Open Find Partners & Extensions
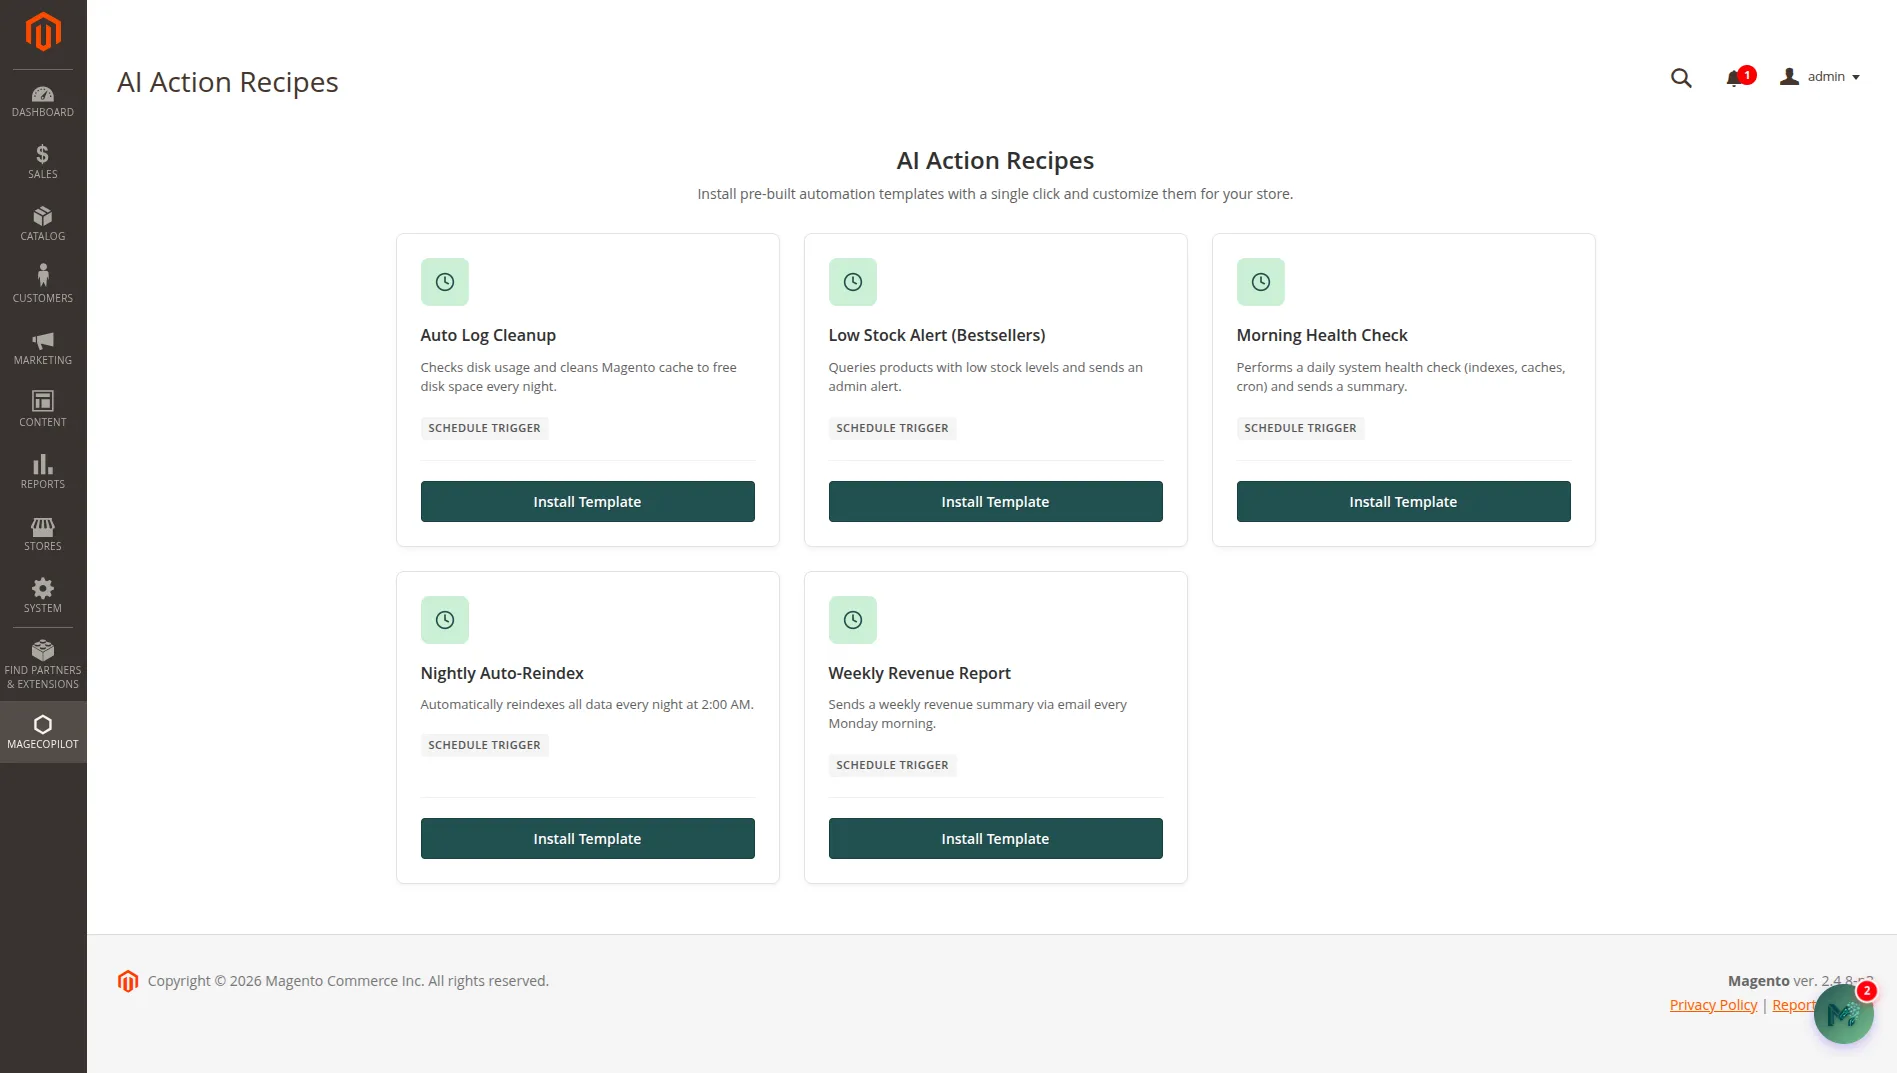 tap(43, 665)
